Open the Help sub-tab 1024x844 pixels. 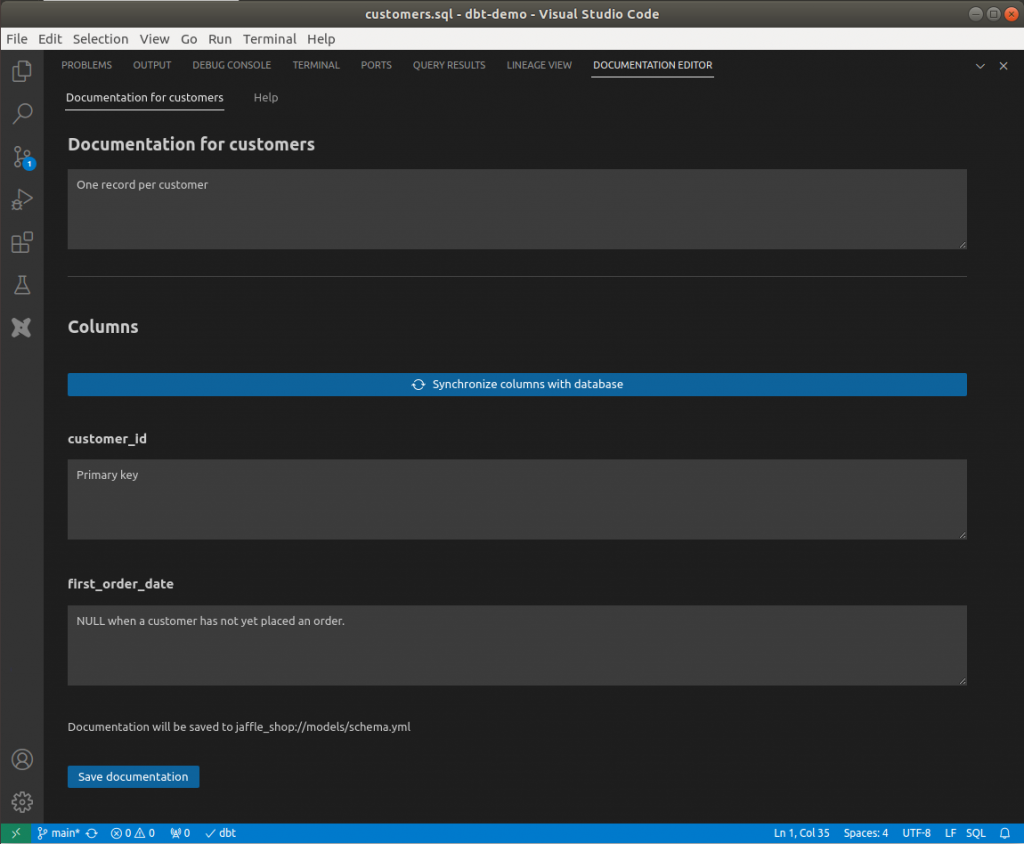pos(266,97)
